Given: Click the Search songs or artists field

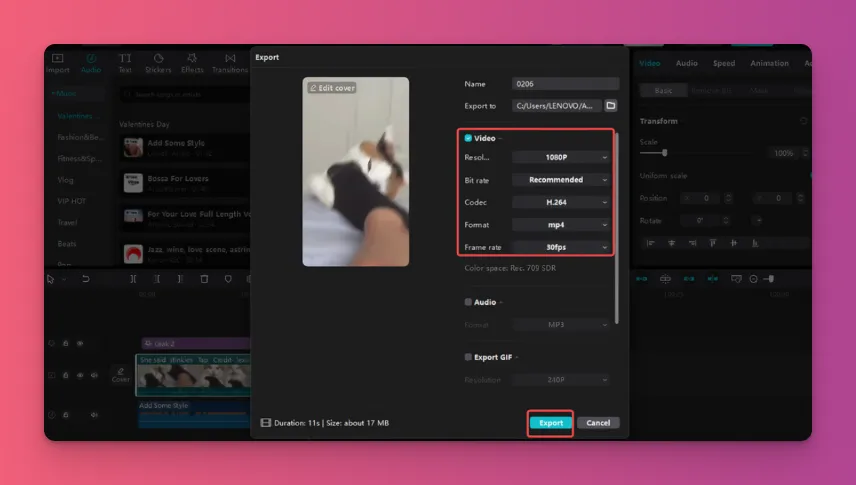Looking at the screenshot, I should coord(185,94).
